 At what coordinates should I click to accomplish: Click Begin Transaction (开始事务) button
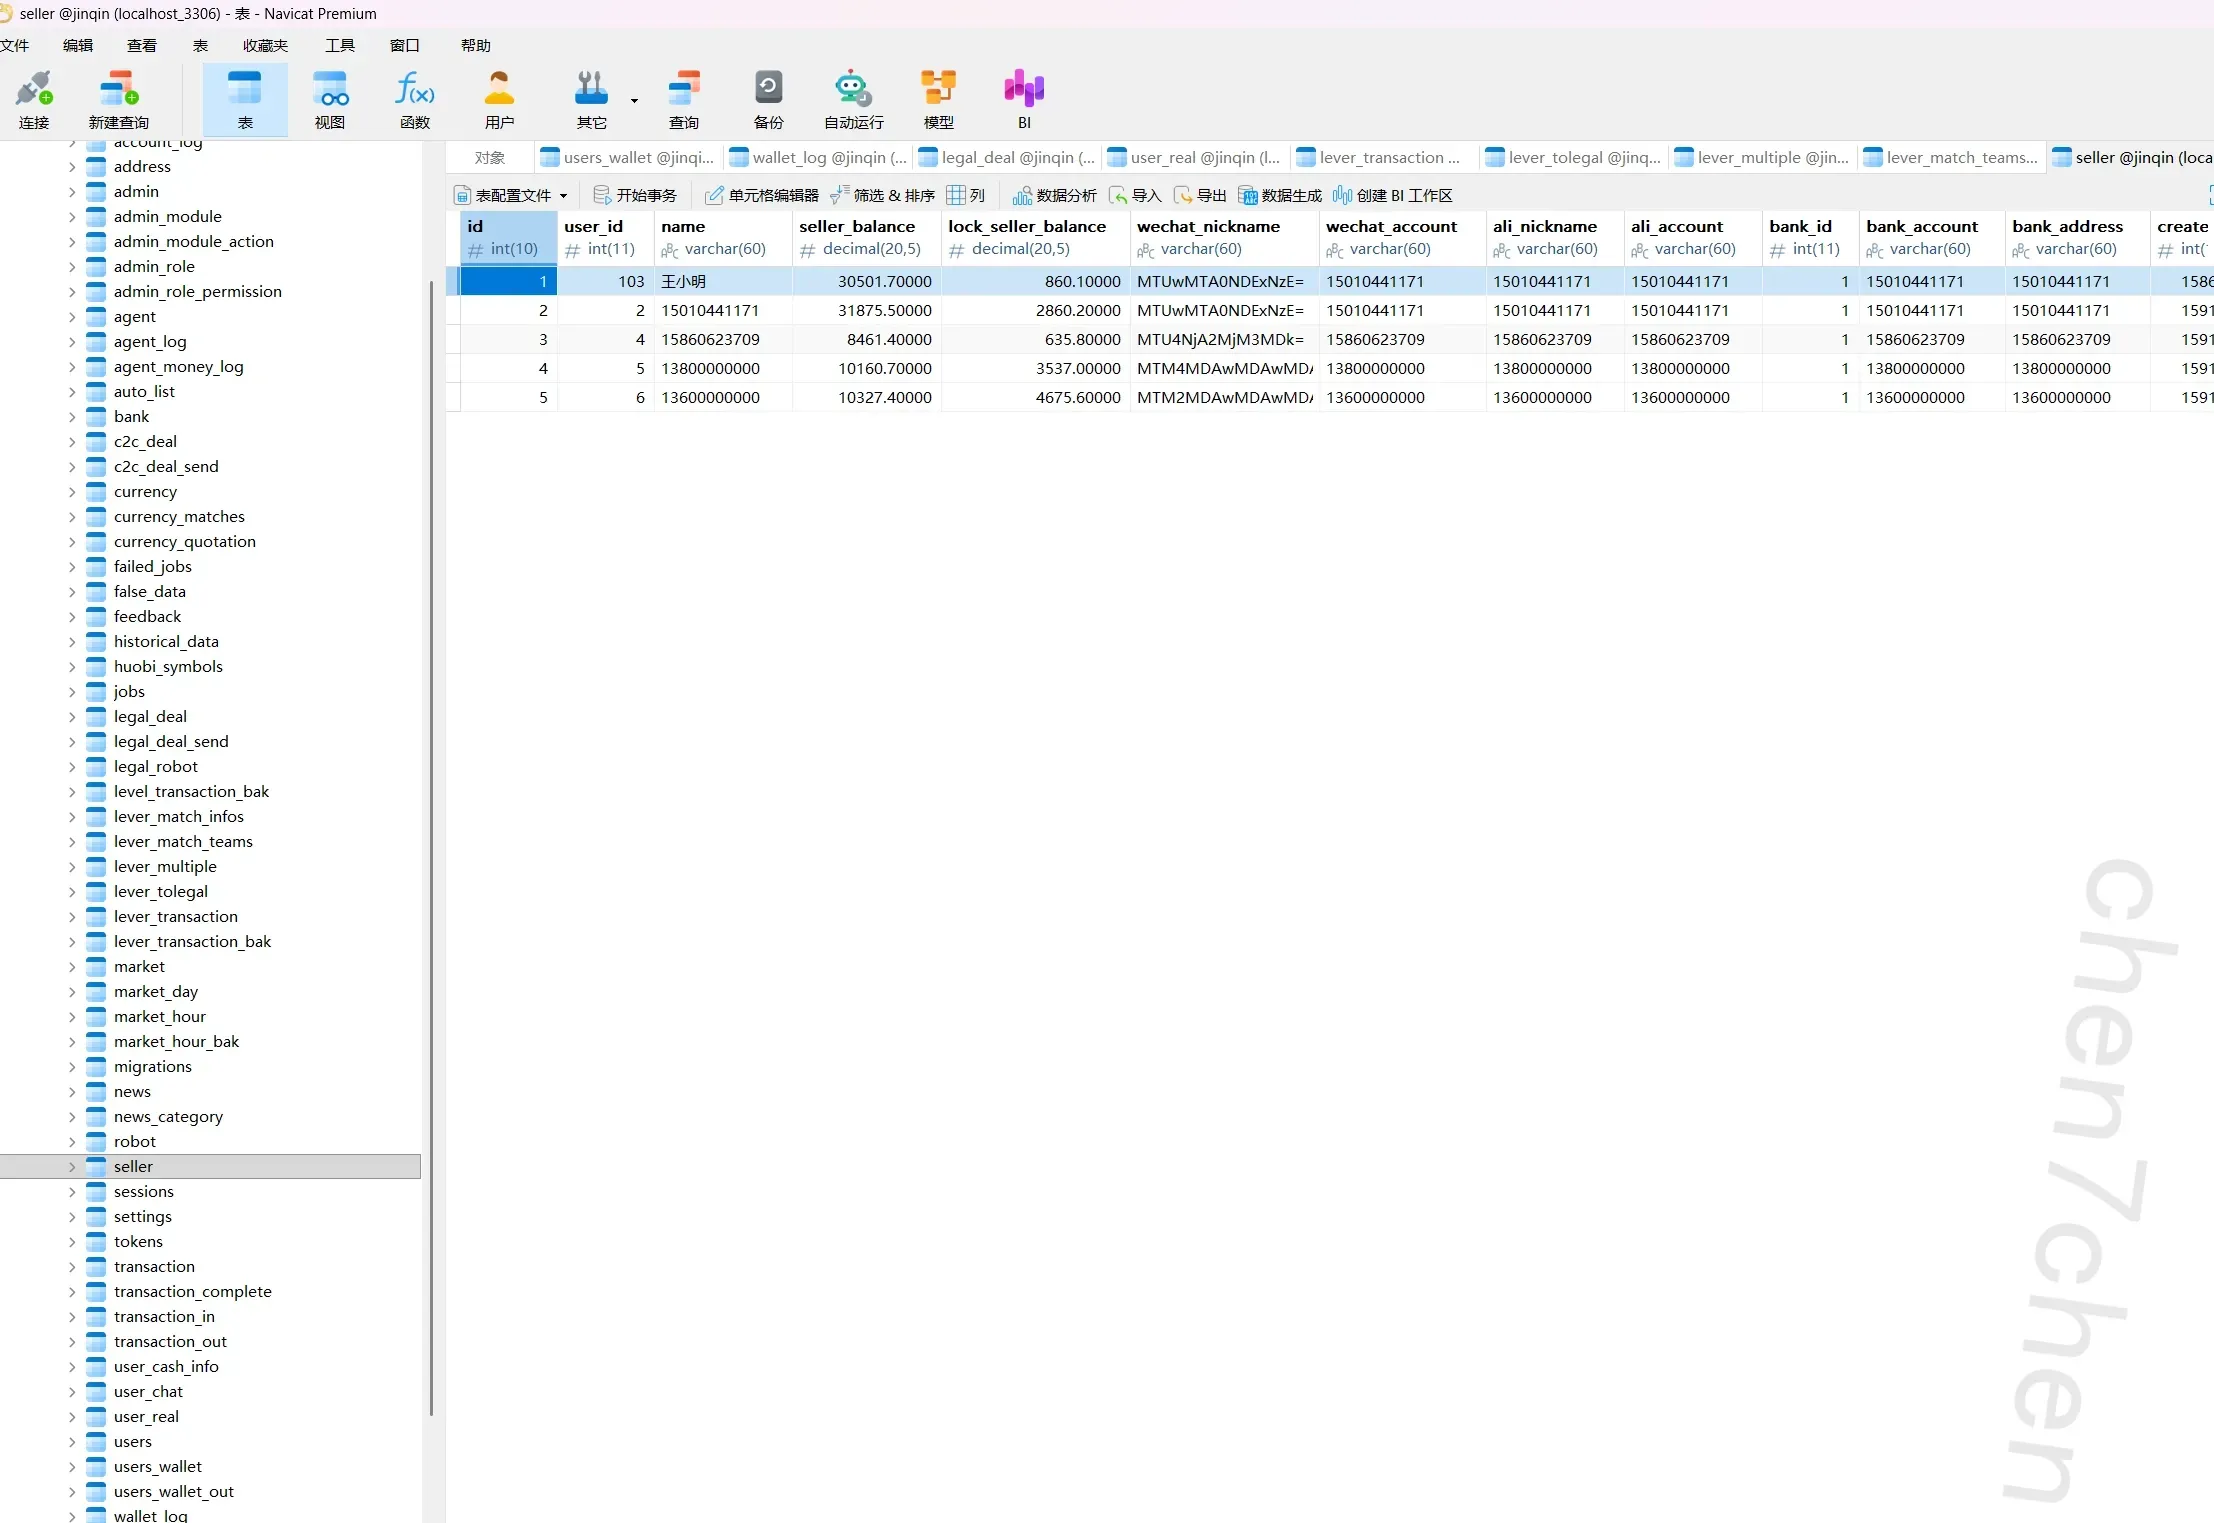pos(635,195)
